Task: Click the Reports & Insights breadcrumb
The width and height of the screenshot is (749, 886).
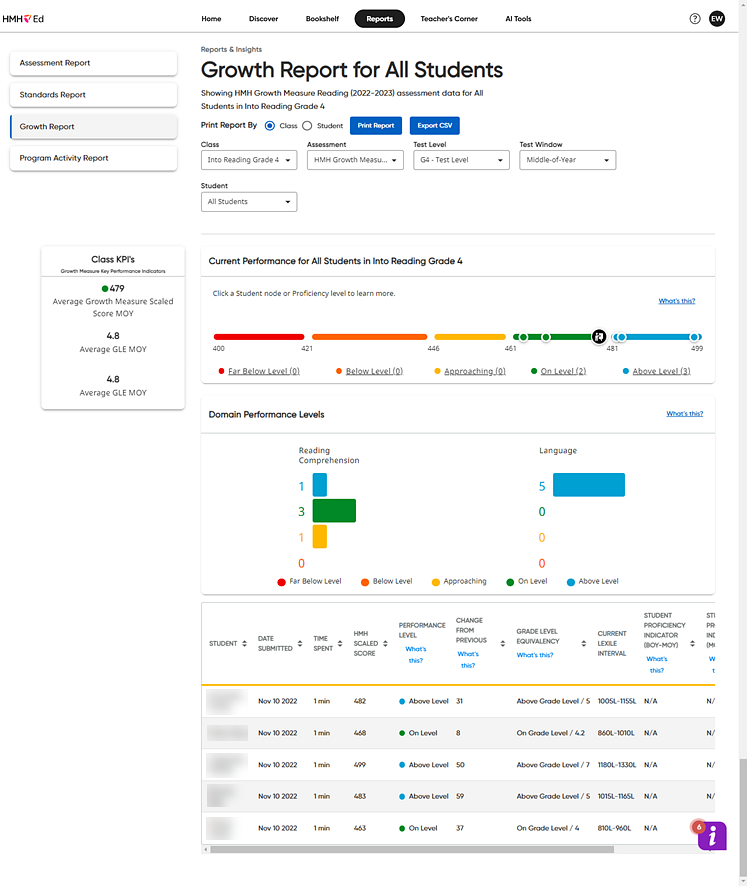Action: tap(232, 50)
